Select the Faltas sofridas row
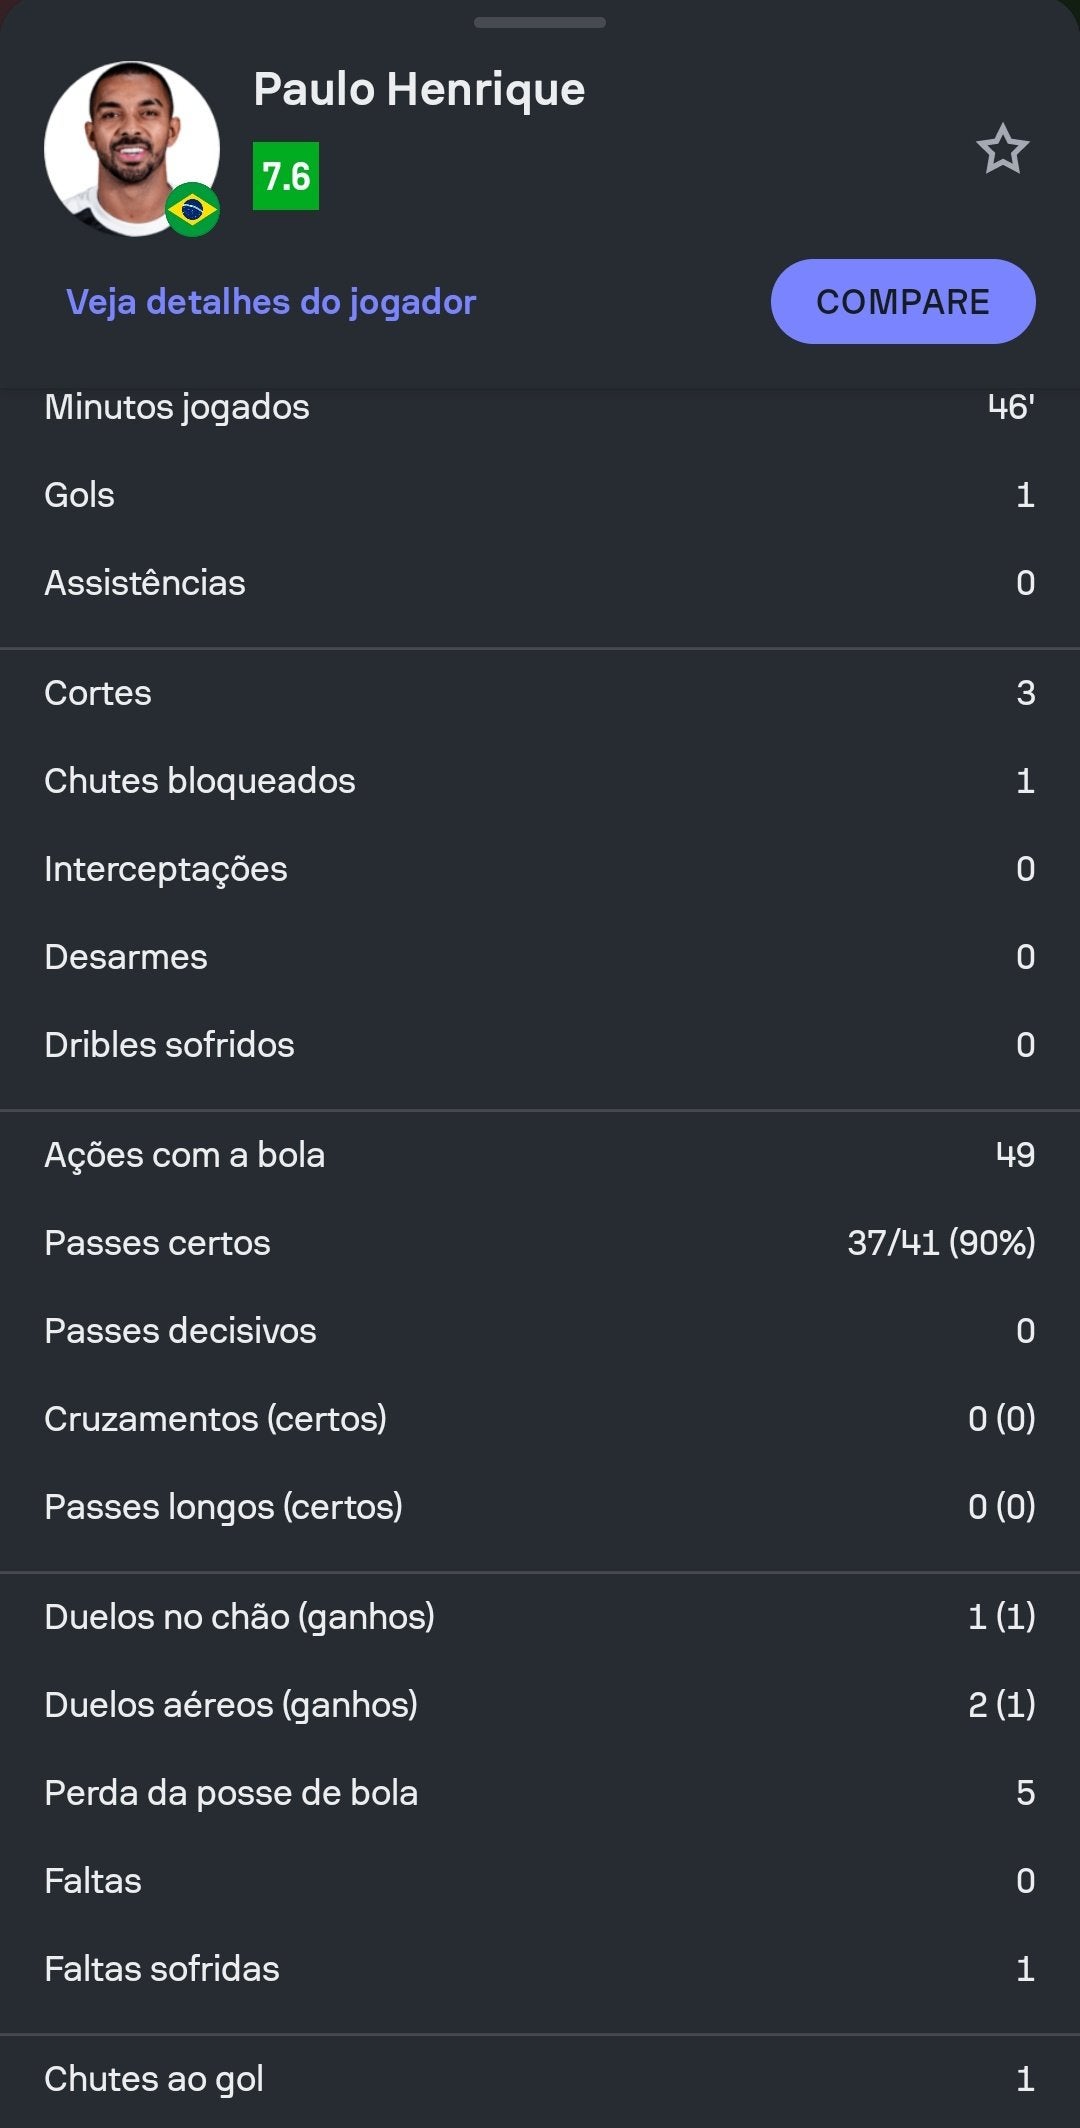This screenshot has width=1080, height=2128. [x=540, y=1969]
